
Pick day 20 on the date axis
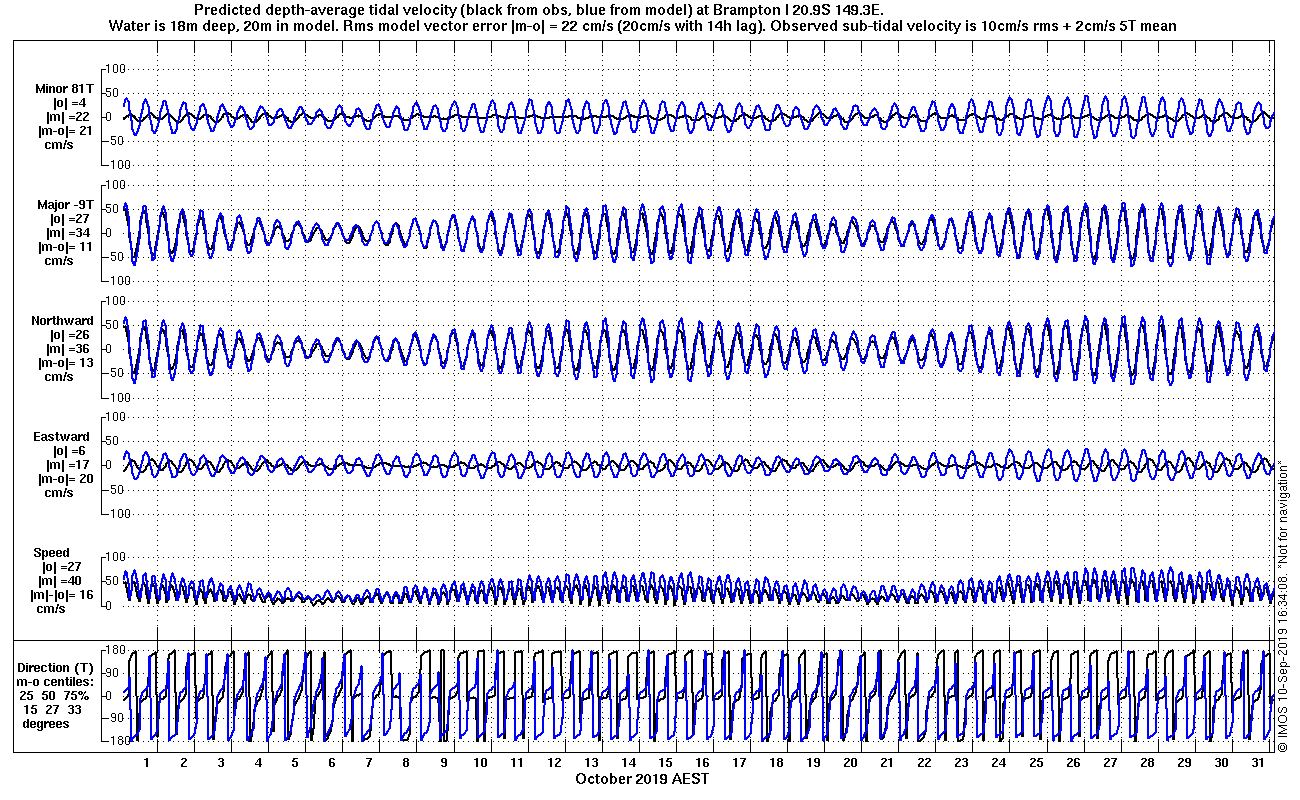pyautogui.click(x=850, y=763)
